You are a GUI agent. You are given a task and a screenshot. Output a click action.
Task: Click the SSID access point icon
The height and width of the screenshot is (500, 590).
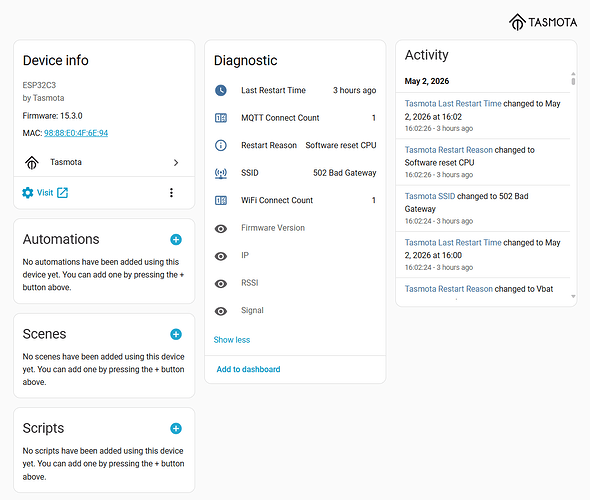pyautogui.click(x=221, y=173)
